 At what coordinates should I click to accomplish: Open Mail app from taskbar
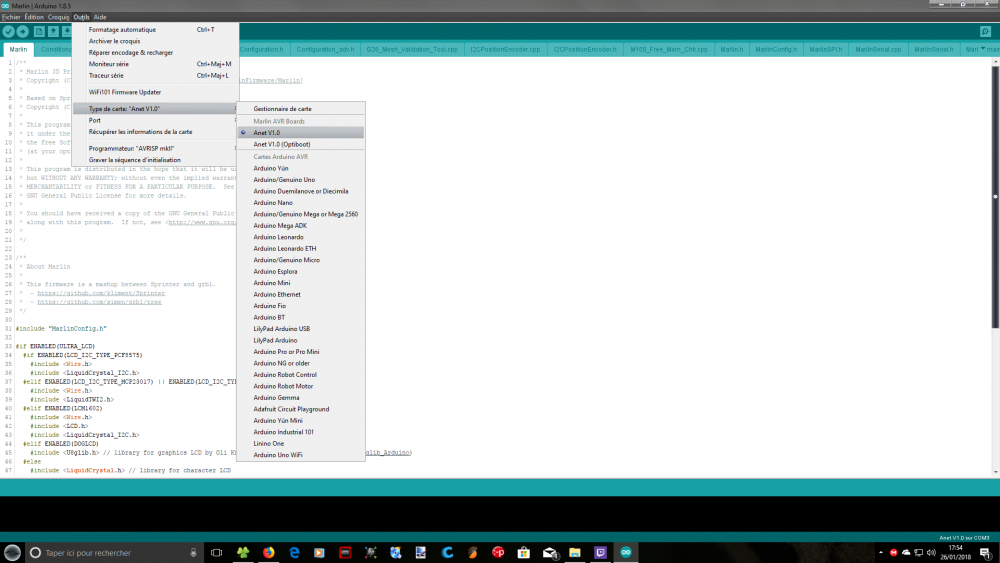[x=550, y=553]
